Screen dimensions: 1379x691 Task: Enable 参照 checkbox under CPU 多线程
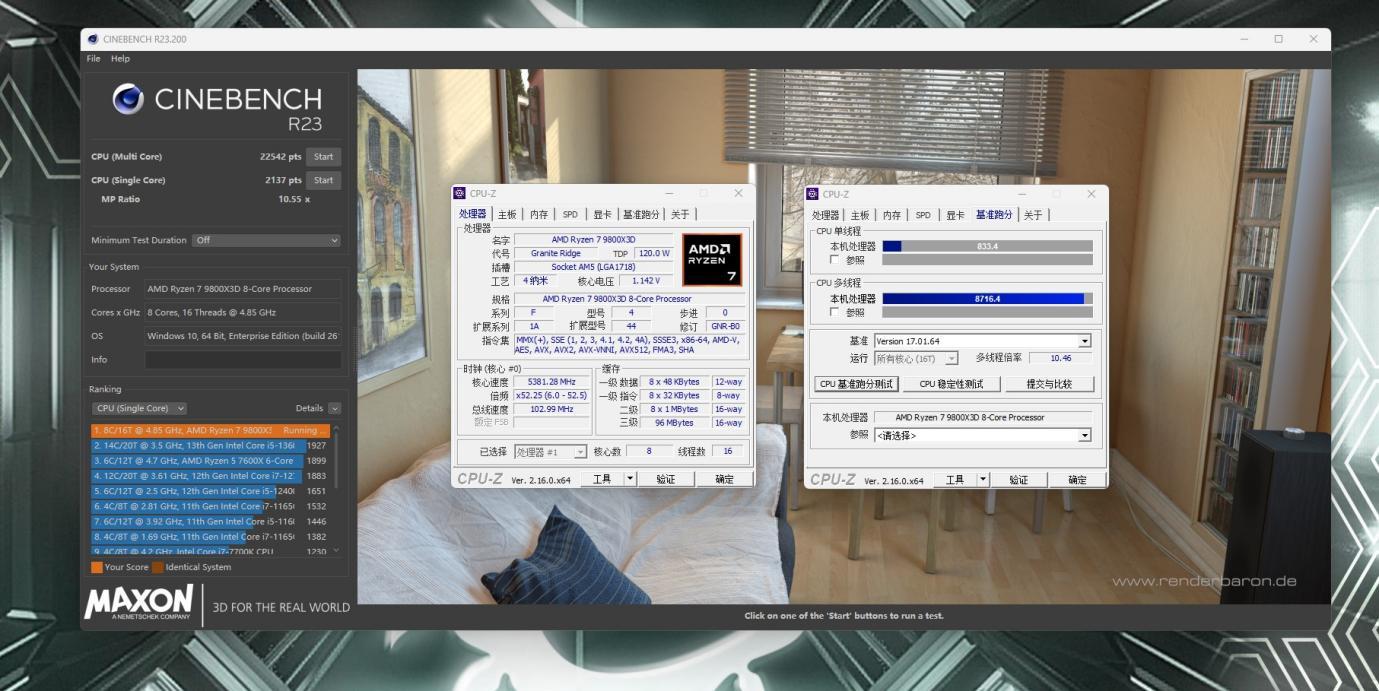(x=835, y=312)
